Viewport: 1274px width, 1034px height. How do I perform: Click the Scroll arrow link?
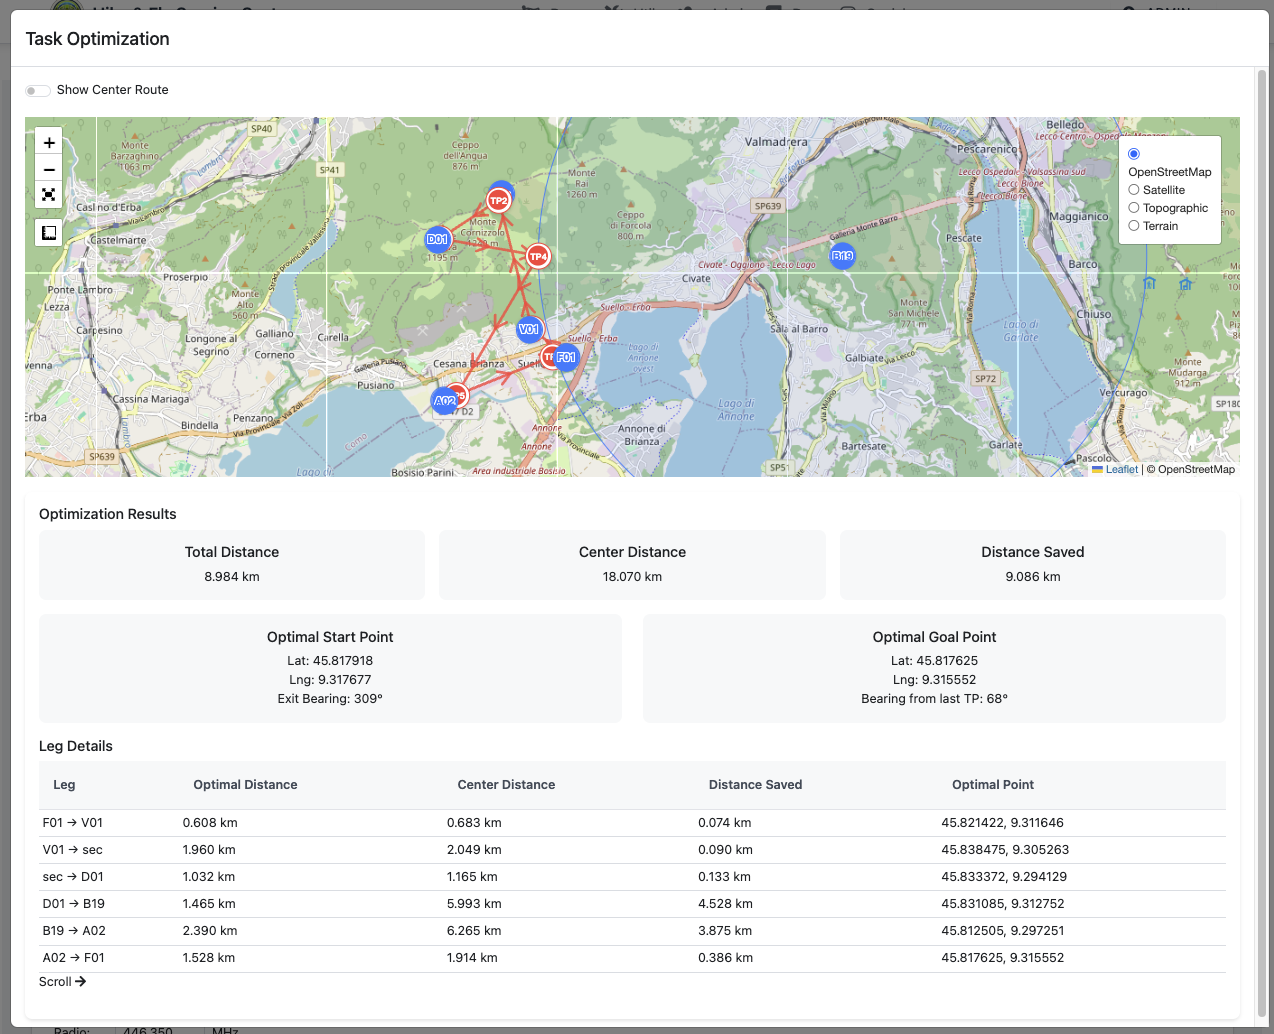[63, 982]
